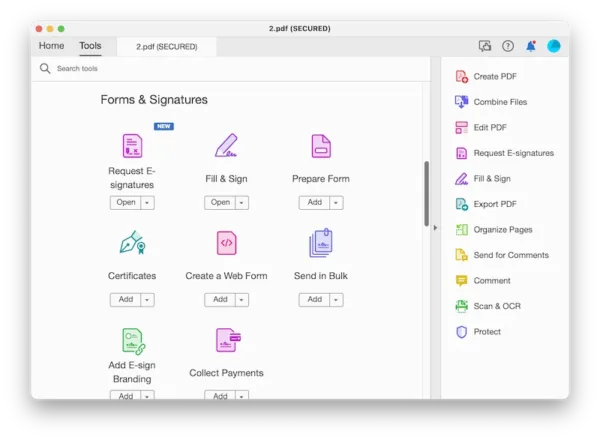The height and width of the screenshot is (440, 600).
Task: Add the Certificates tool
Action: click(x=126, y=300)
